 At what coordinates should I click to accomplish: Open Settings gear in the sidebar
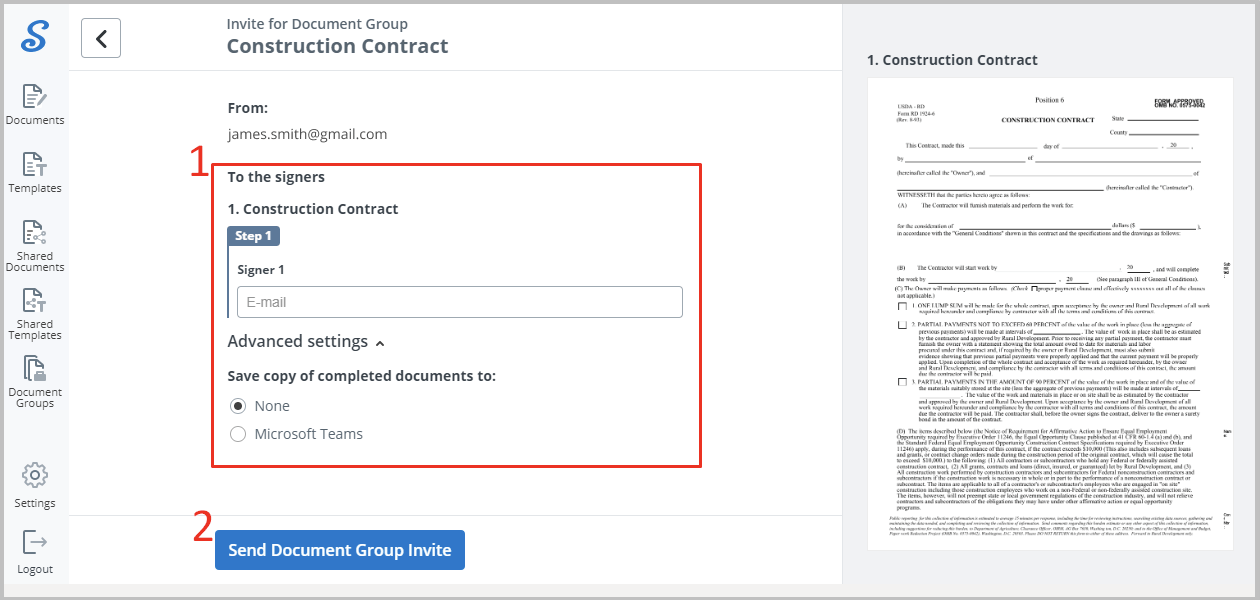(x=35, y=485)
